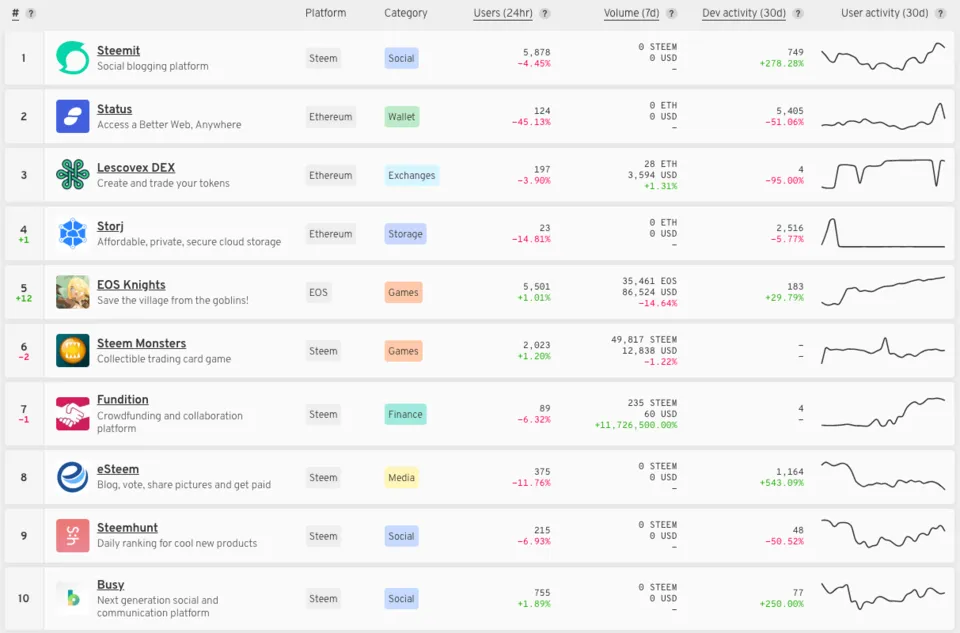
Task: Sort by Users (24hr) column header
Action: tap(503, 13)
